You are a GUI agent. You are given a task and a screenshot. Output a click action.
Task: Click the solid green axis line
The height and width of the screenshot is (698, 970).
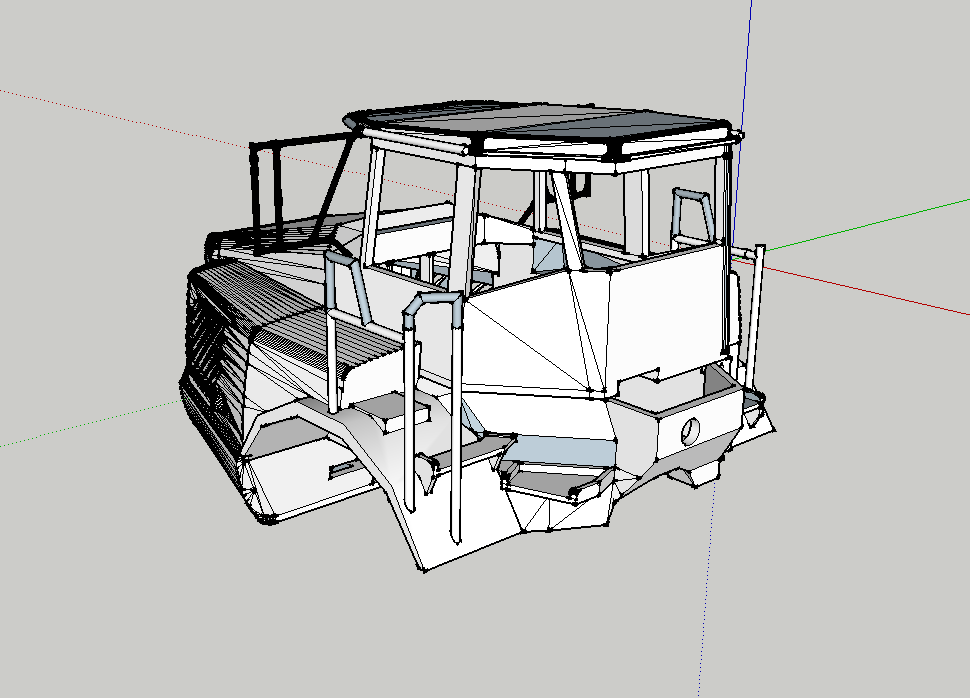pos(870,224)
